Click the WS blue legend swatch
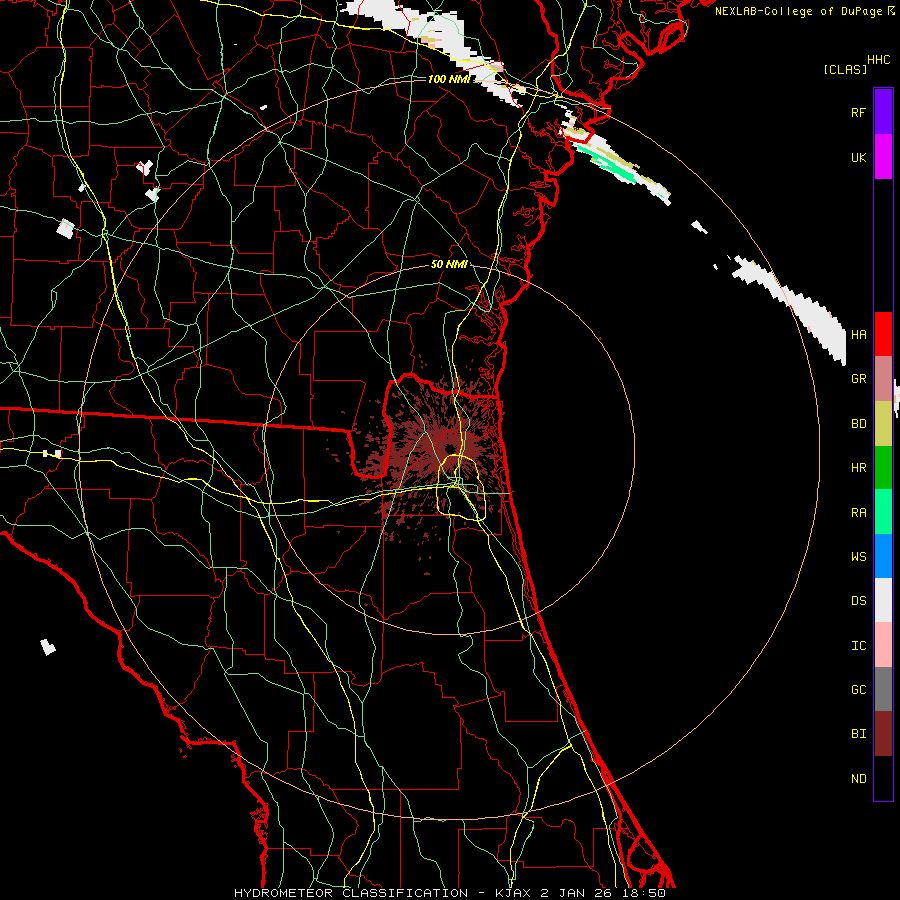 pos(883,556)
